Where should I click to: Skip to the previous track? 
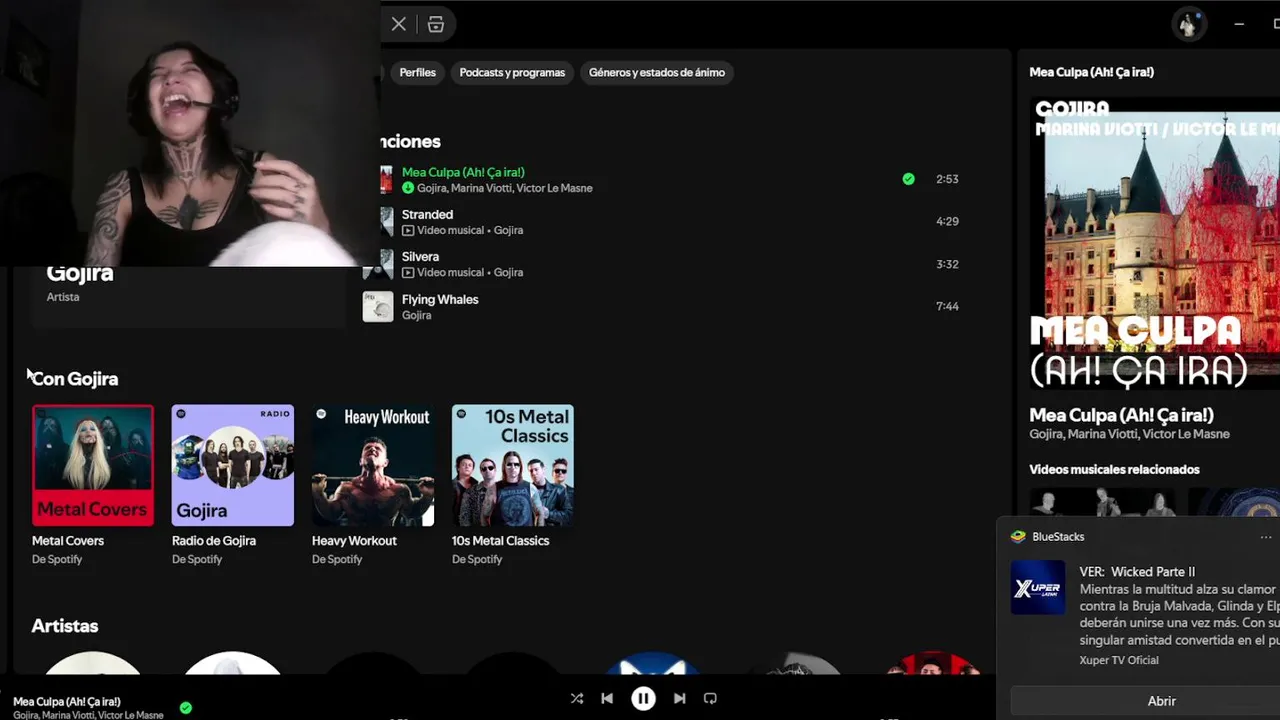click(607, 699)
